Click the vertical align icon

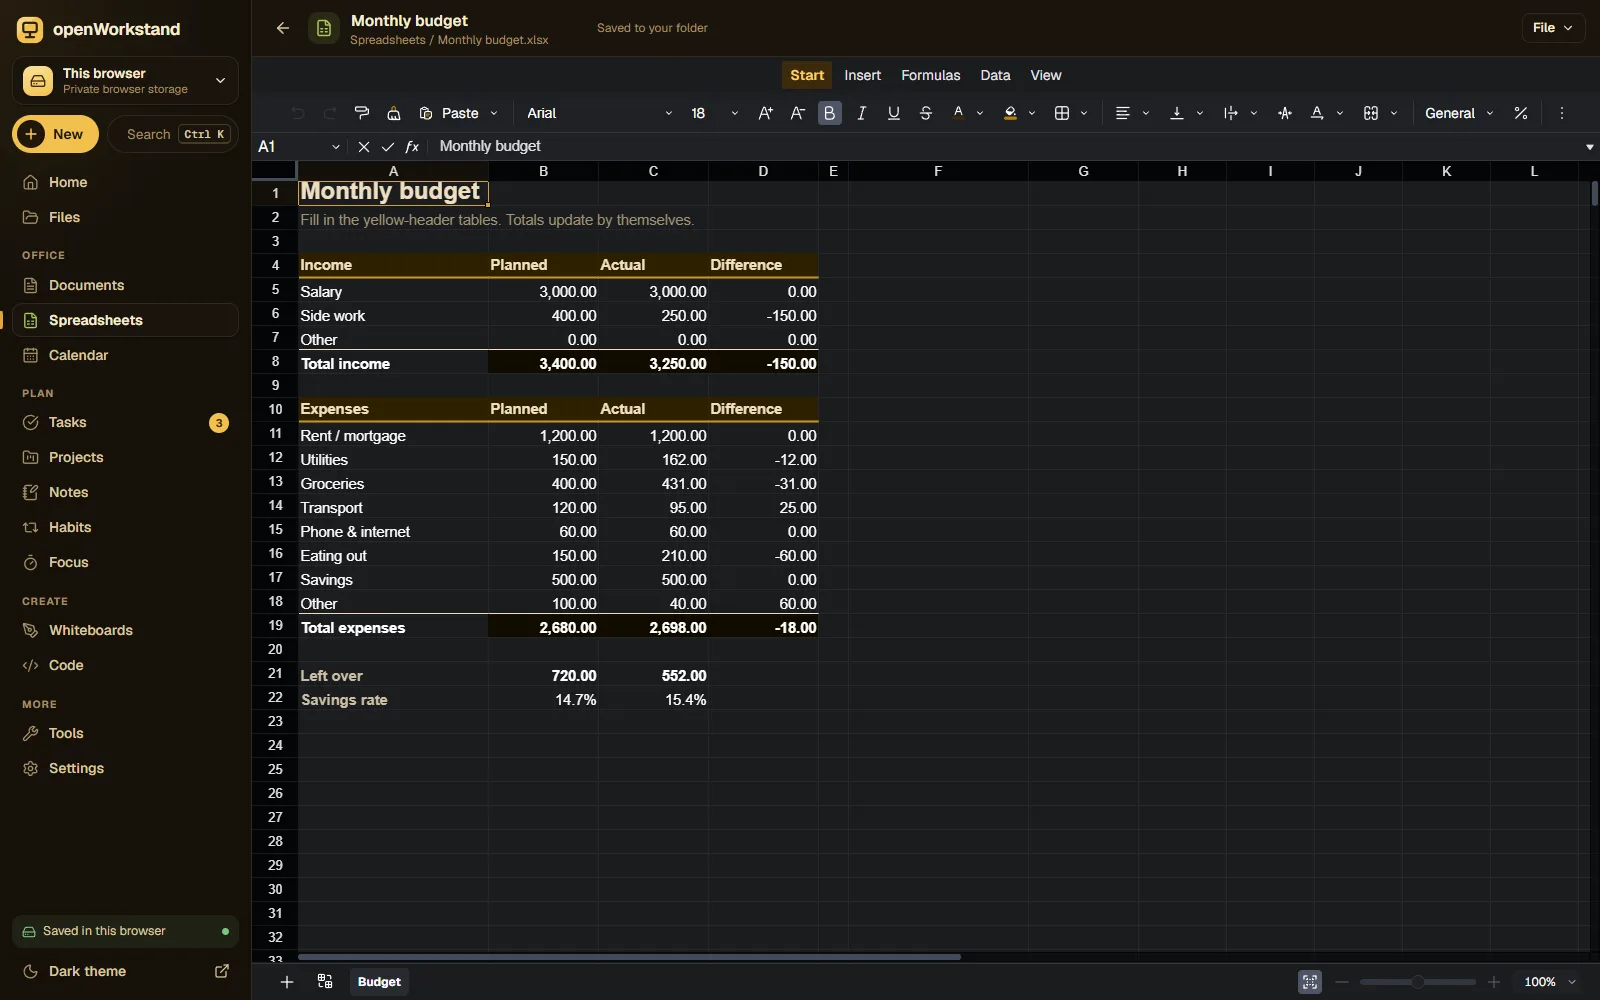1177,113
